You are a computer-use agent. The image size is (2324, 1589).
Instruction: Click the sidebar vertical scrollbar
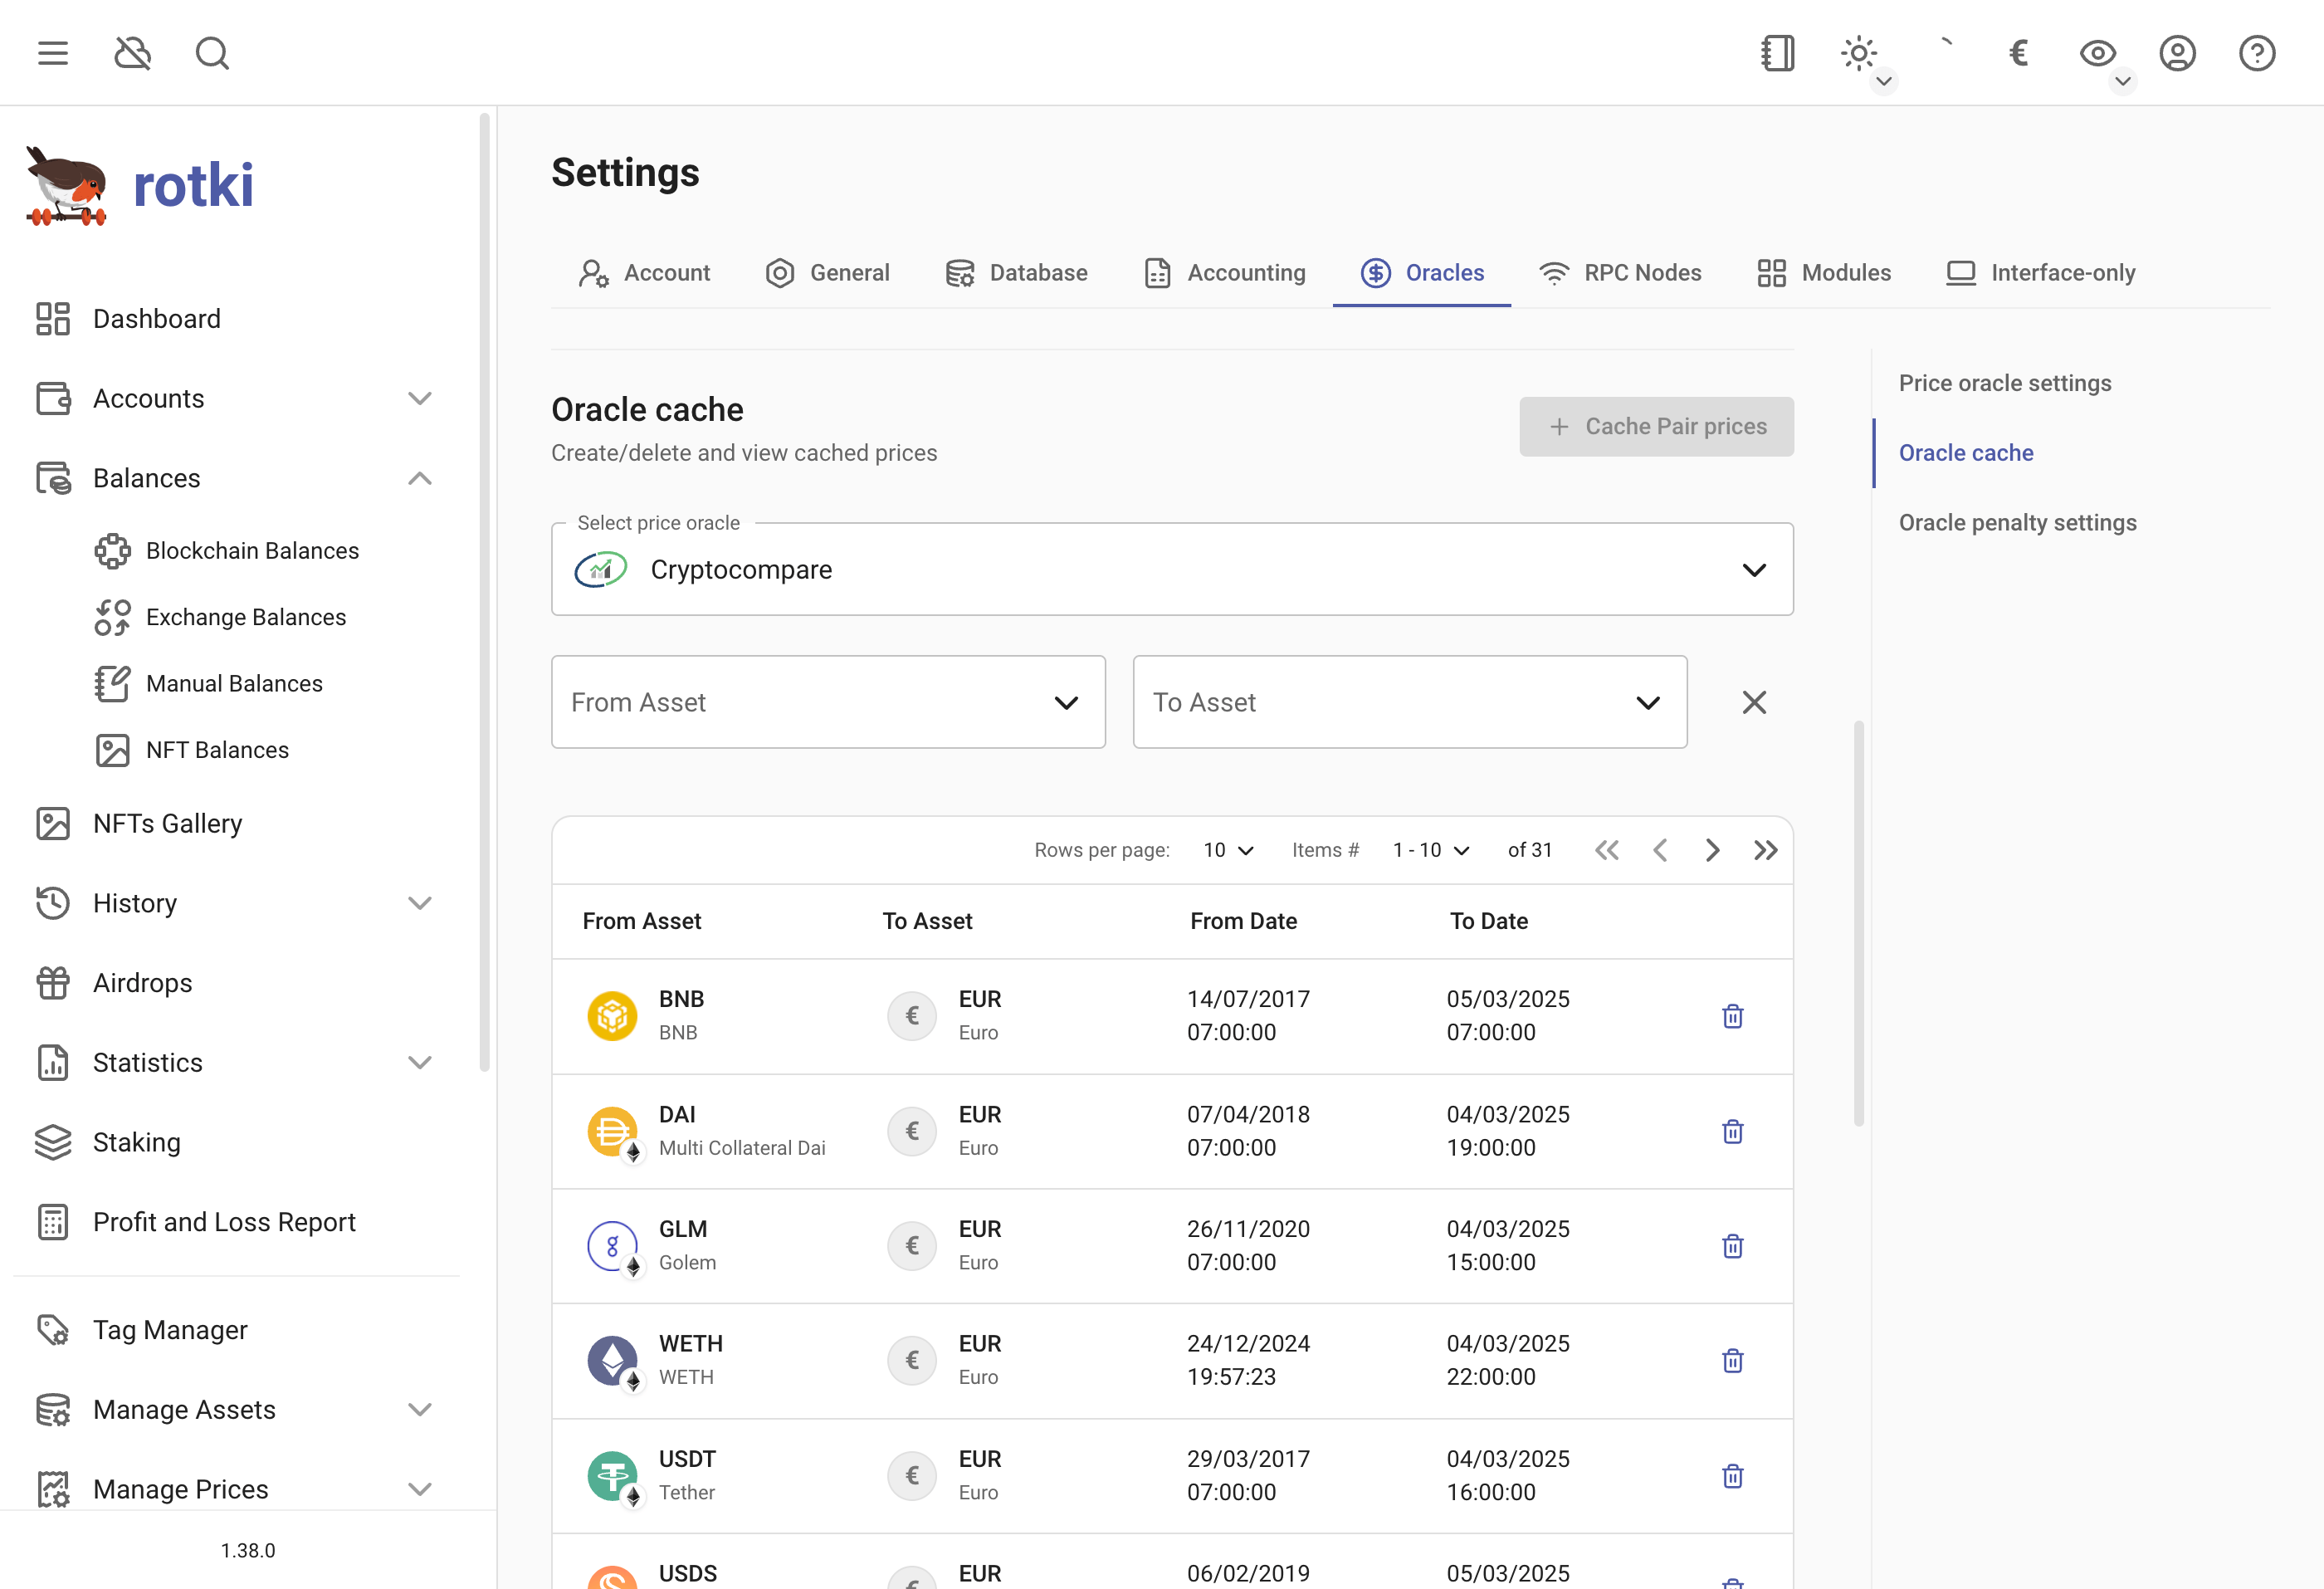(x=485, y=592)
